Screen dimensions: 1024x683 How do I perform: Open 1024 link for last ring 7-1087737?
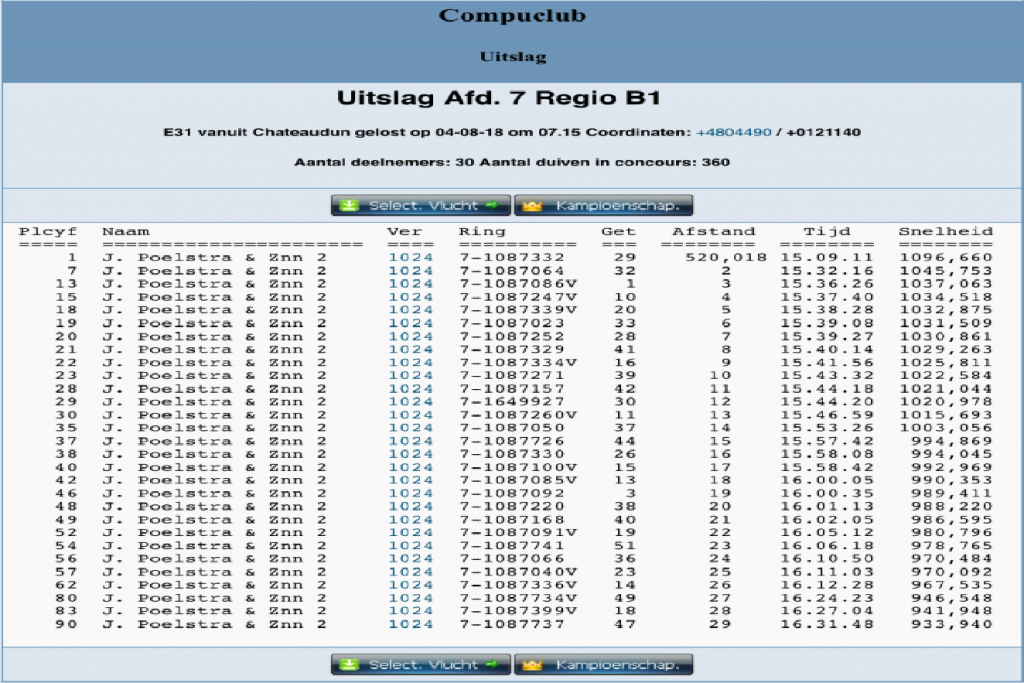410,624
